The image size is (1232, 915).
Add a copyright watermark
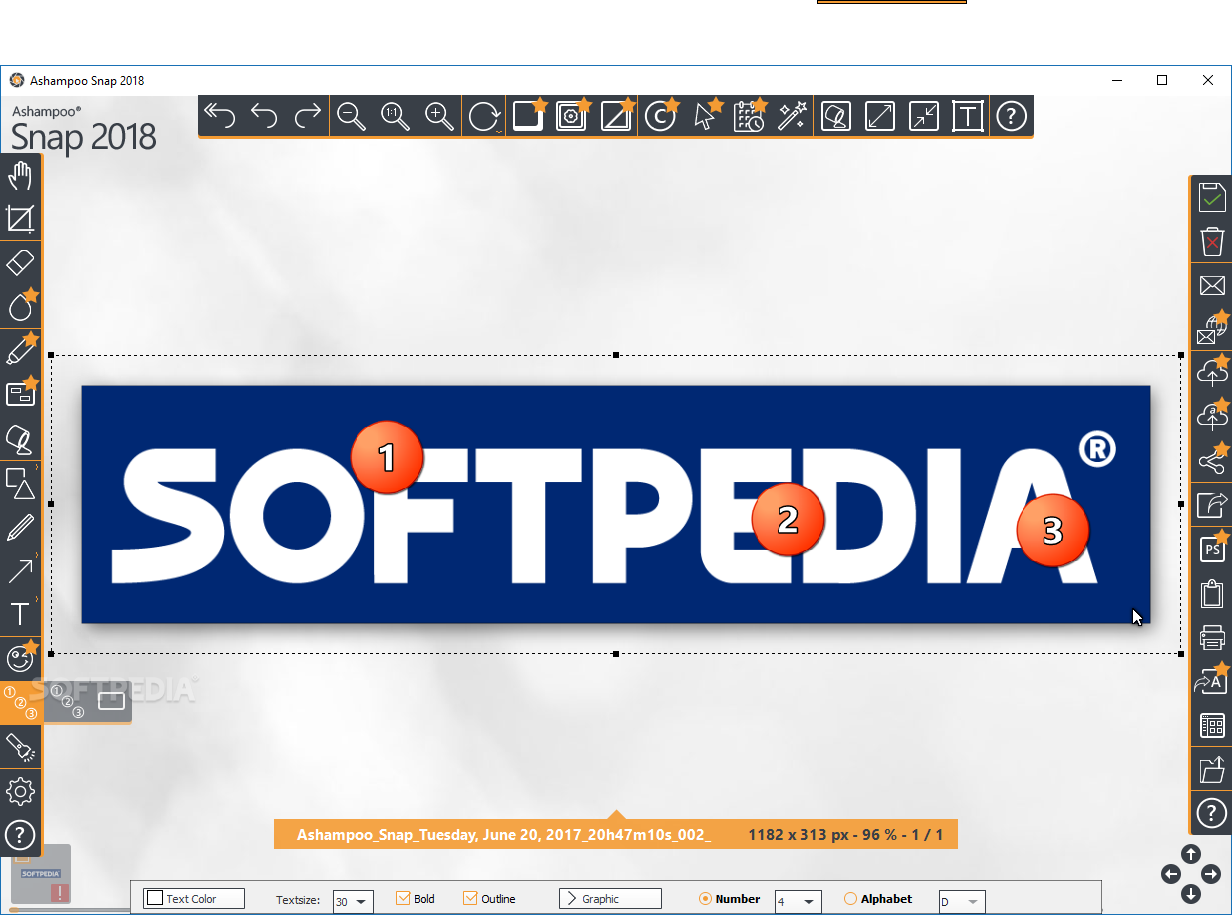point(660,116)
